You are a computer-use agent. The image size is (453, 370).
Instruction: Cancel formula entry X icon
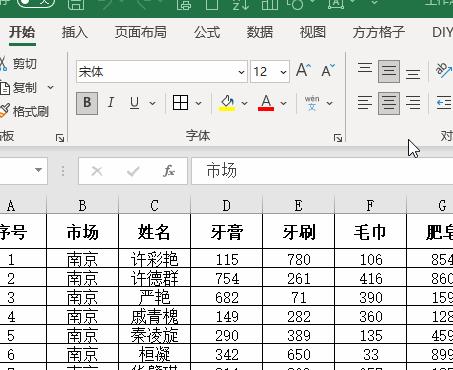(97, 171)
